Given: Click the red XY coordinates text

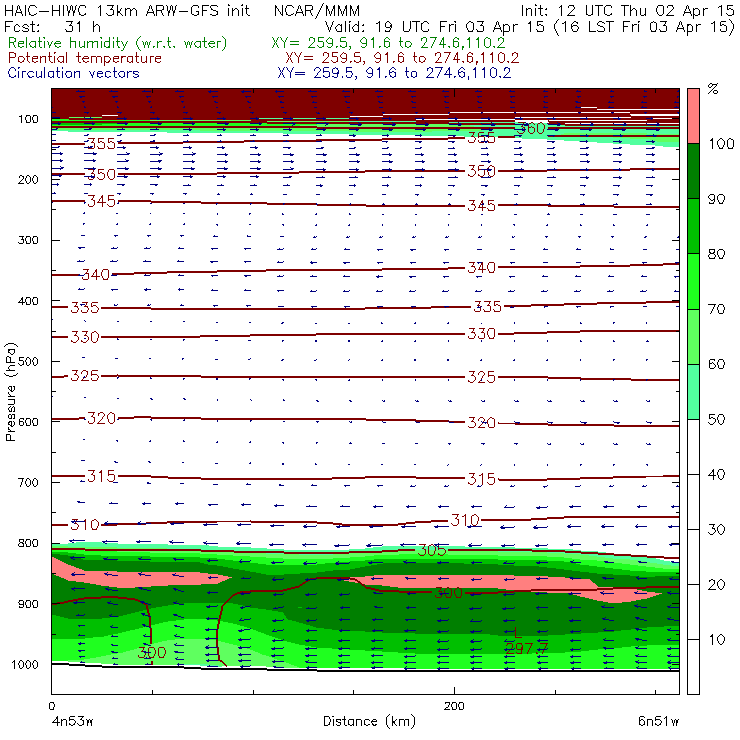Looking at the screenshot, I should (402, 58).
